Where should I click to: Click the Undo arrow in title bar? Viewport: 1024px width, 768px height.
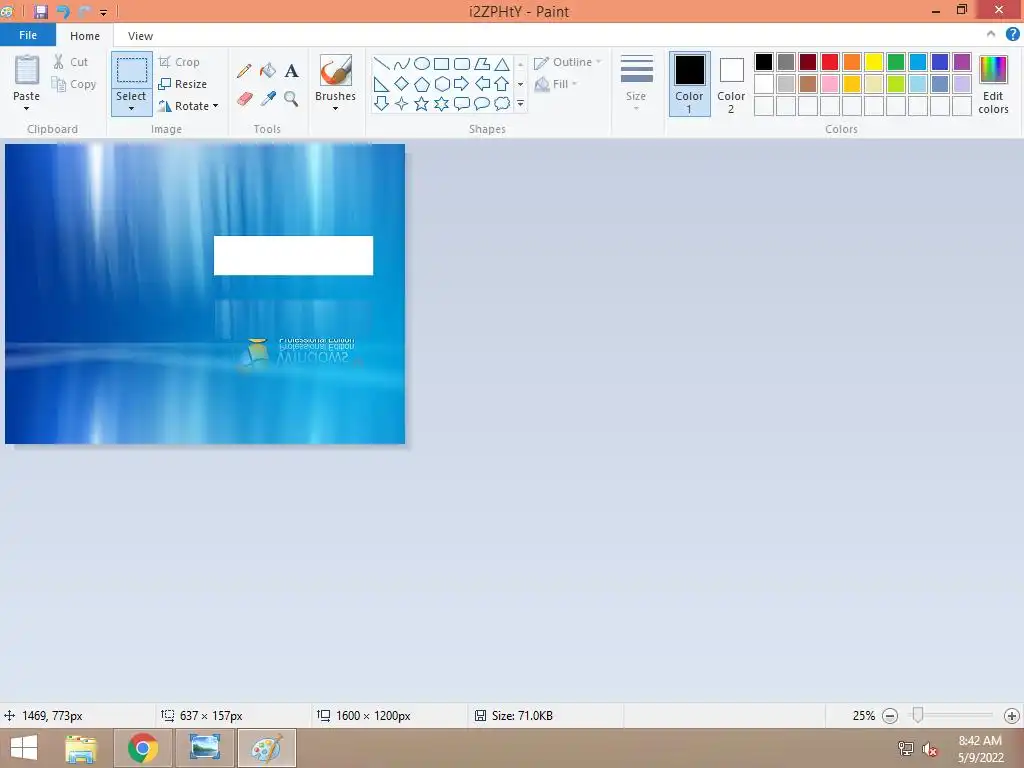click(x=63, y=11)
